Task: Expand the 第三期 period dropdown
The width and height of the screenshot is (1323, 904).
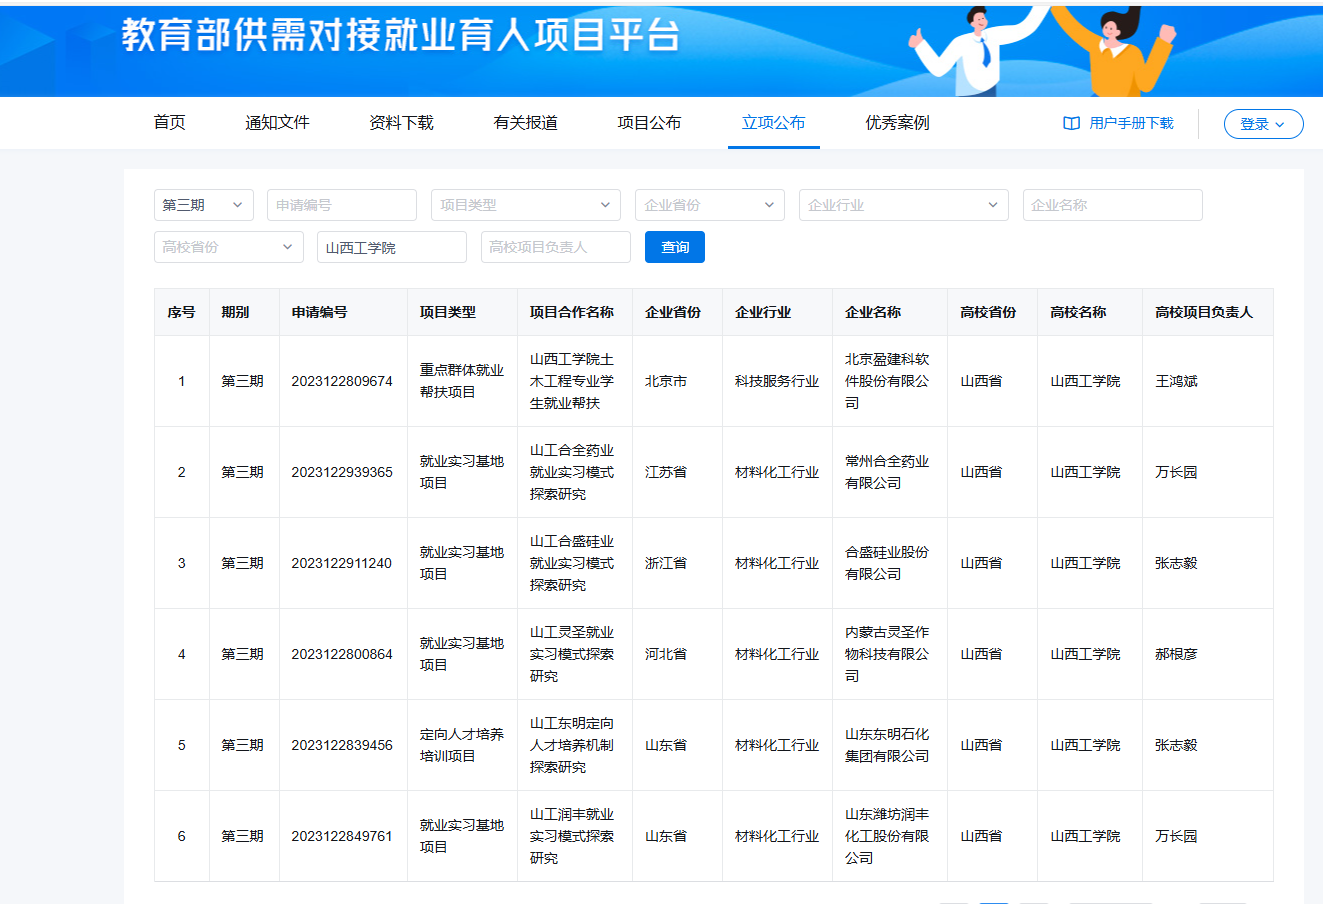Action: (203, 205)
